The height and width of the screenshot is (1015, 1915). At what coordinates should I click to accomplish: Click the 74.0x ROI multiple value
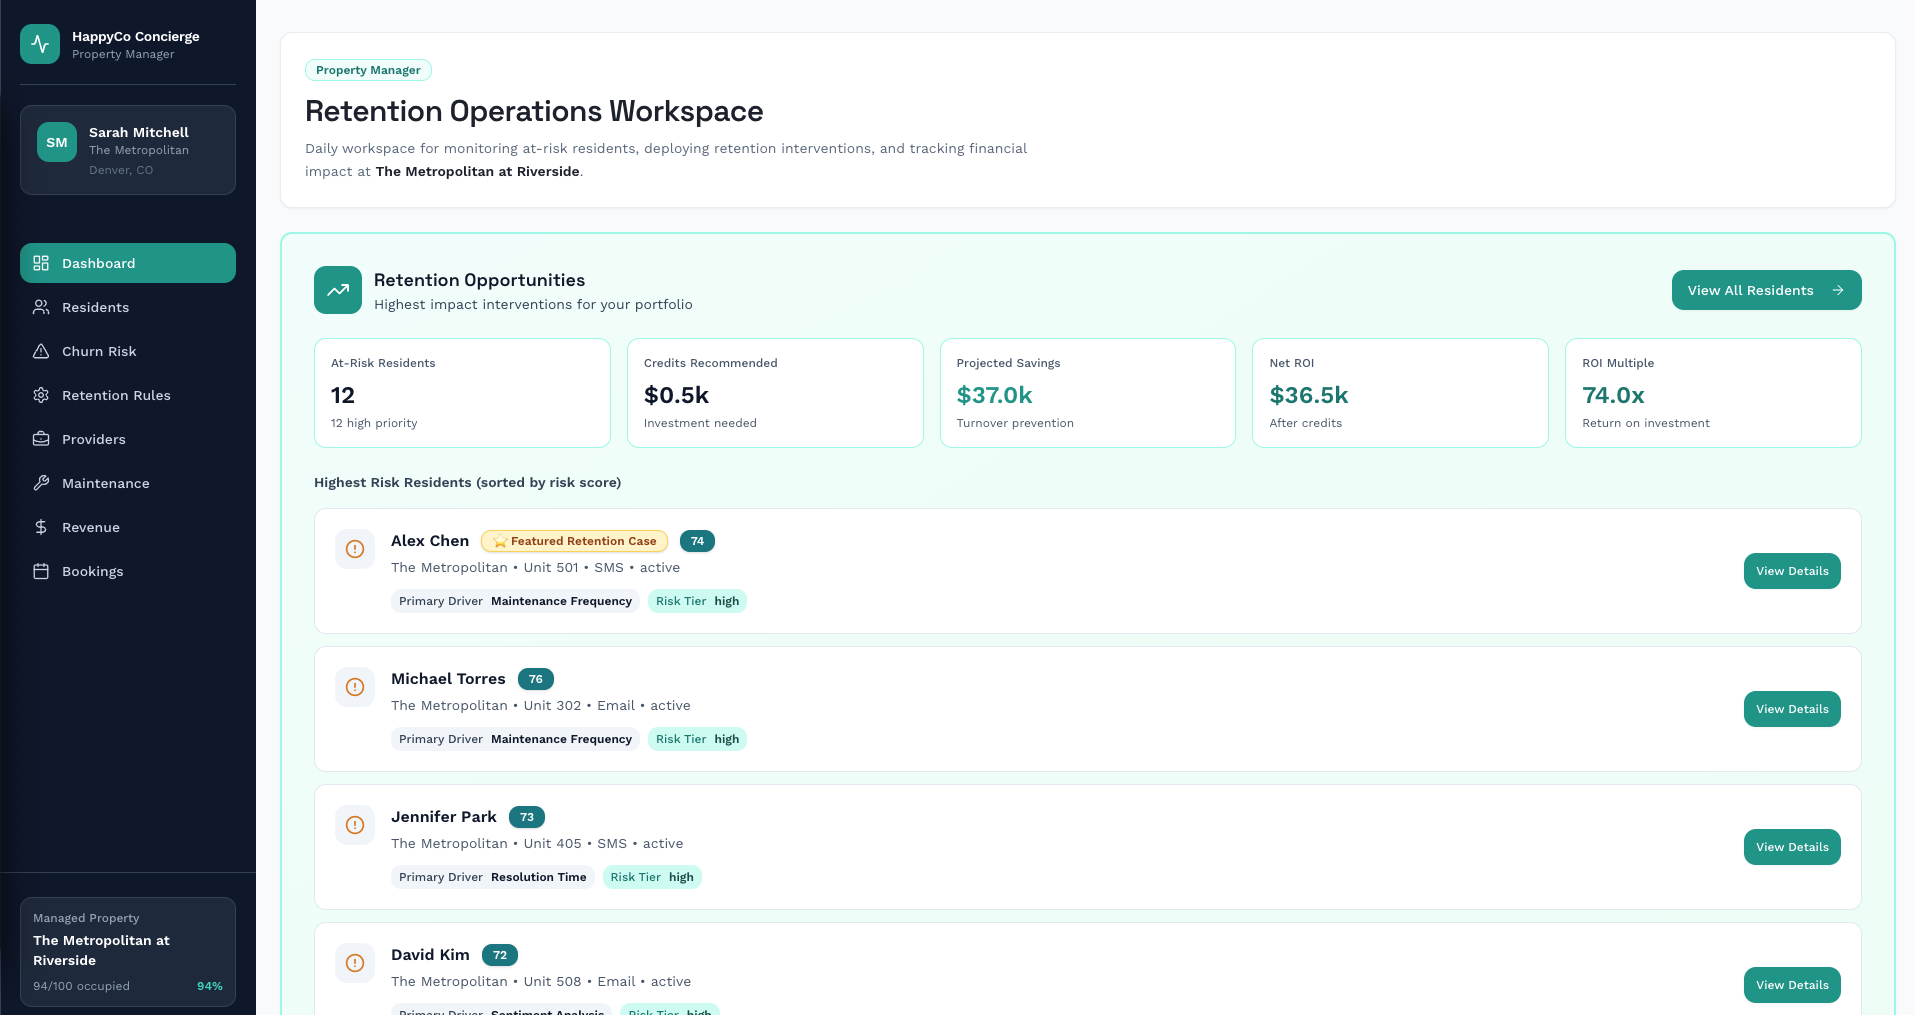click(x=1613, y=395)
